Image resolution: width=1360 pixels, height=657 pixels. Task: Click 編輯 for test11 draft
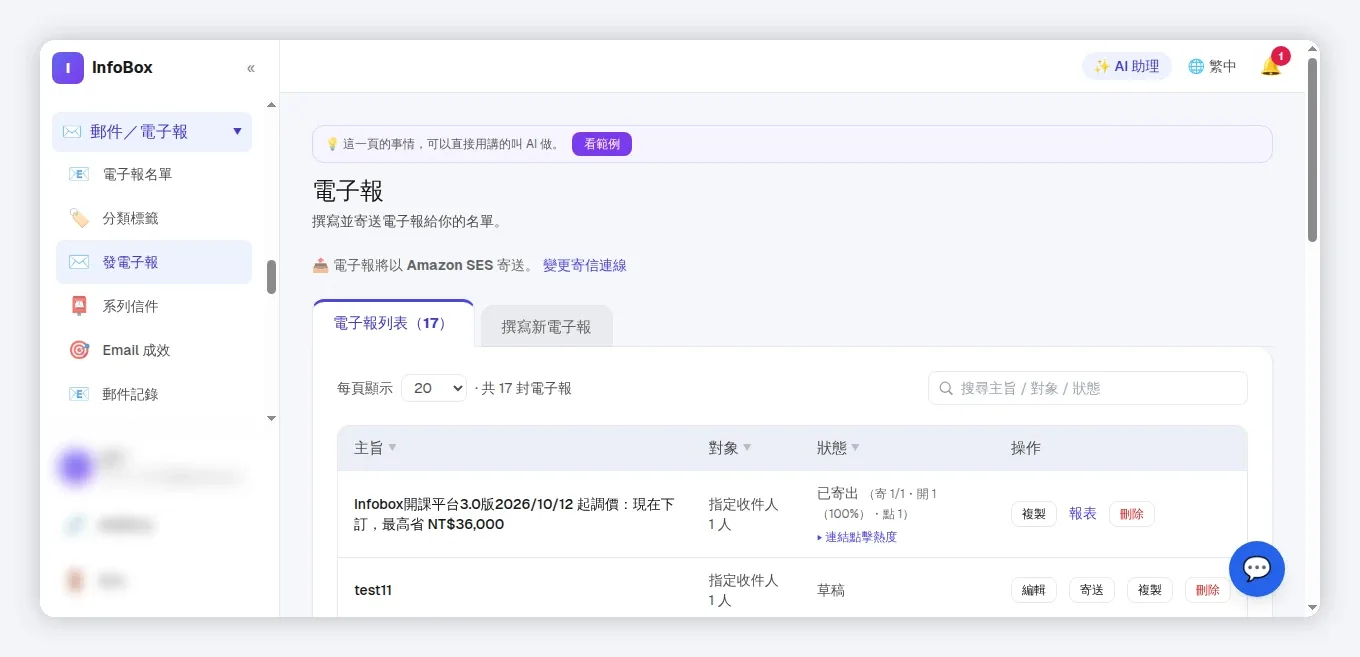1034,590
